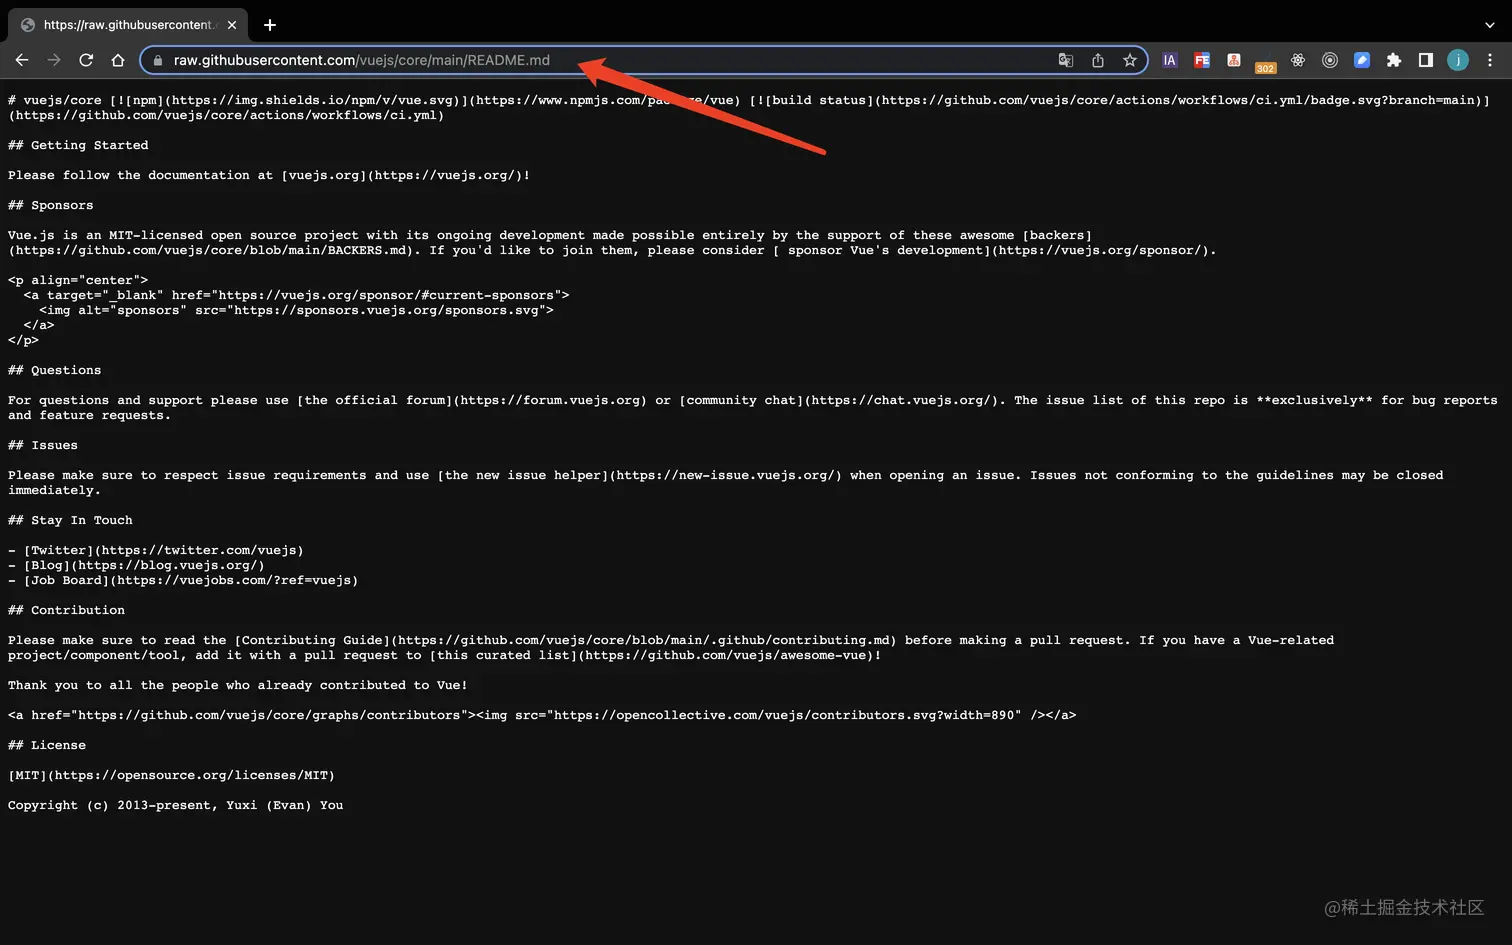Open the browser home page
1512x945 pixels.
pos(118,60)
